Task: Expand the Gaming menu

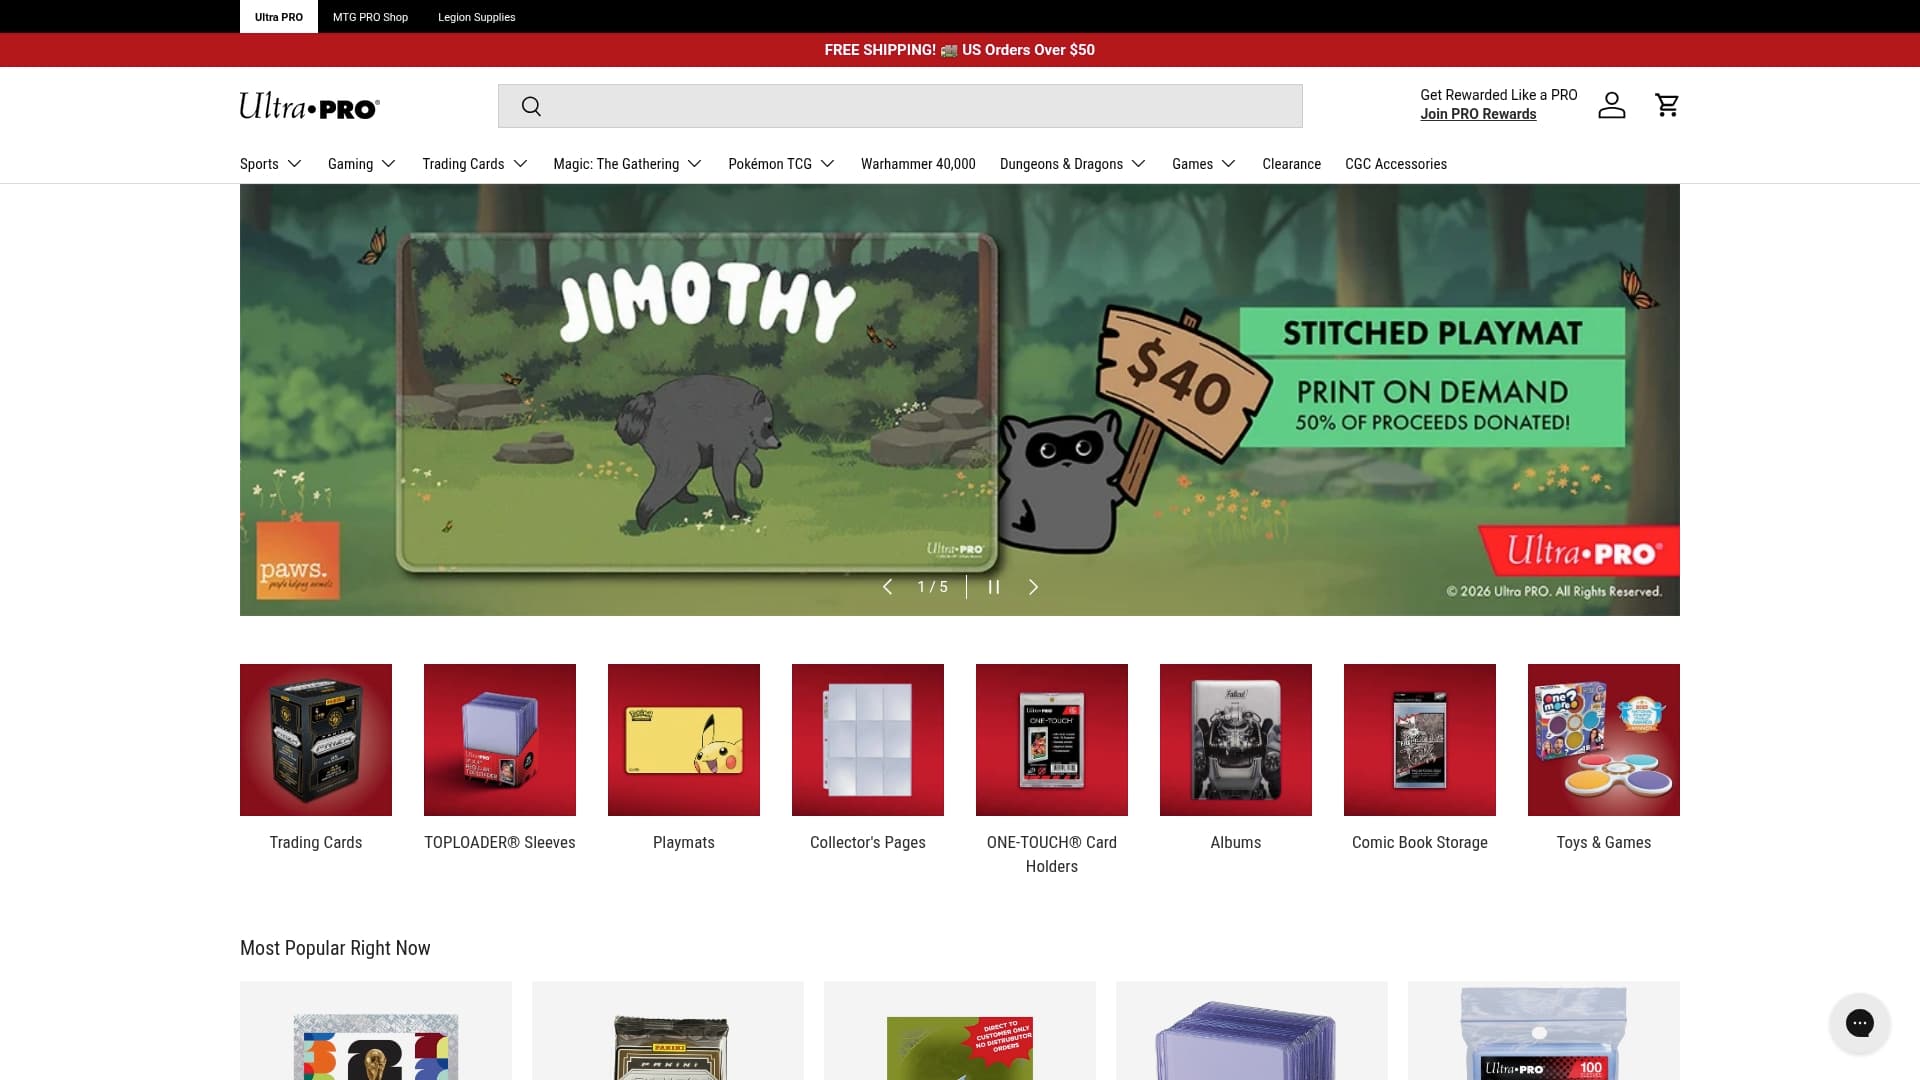Action: click(x=362, y=164)
